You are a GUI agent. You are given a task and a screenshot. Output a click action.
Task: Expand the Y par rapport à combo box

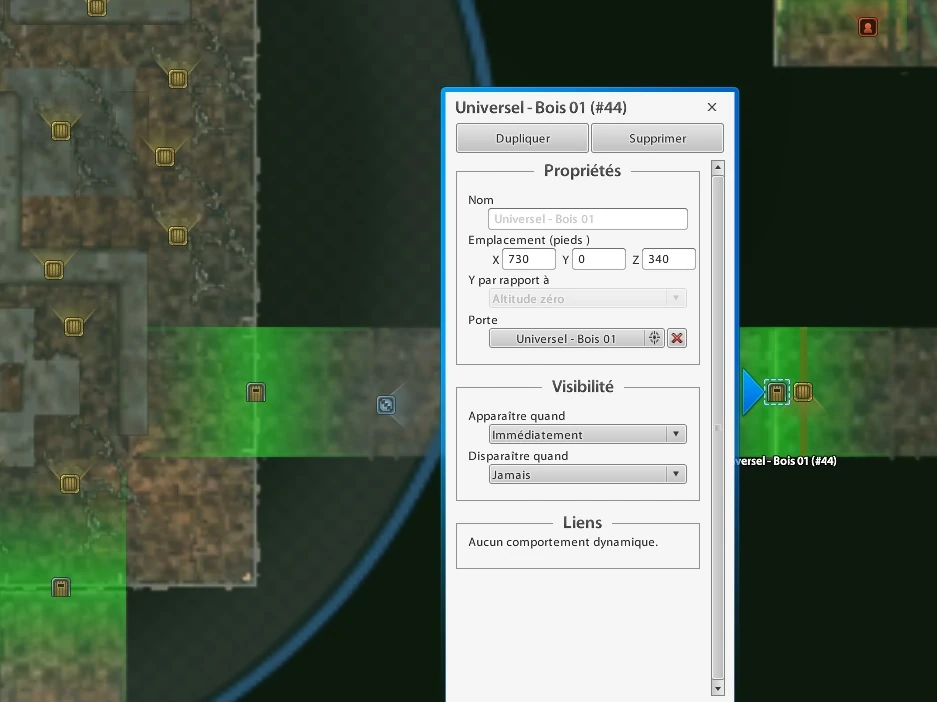[587, 298]
